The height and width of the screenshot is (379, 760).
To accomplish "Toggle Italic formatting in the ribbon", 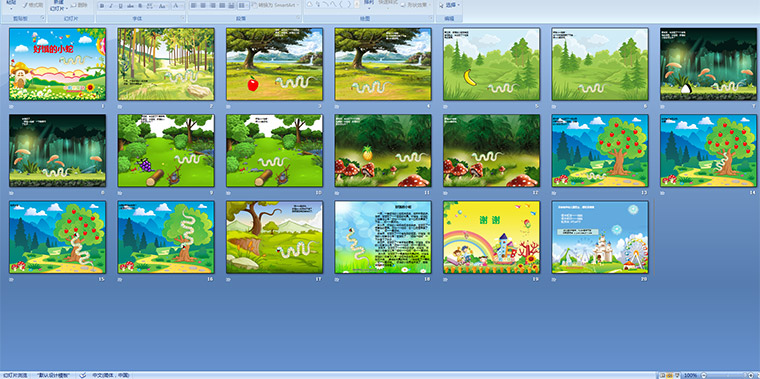I will (x=111, y=6).
